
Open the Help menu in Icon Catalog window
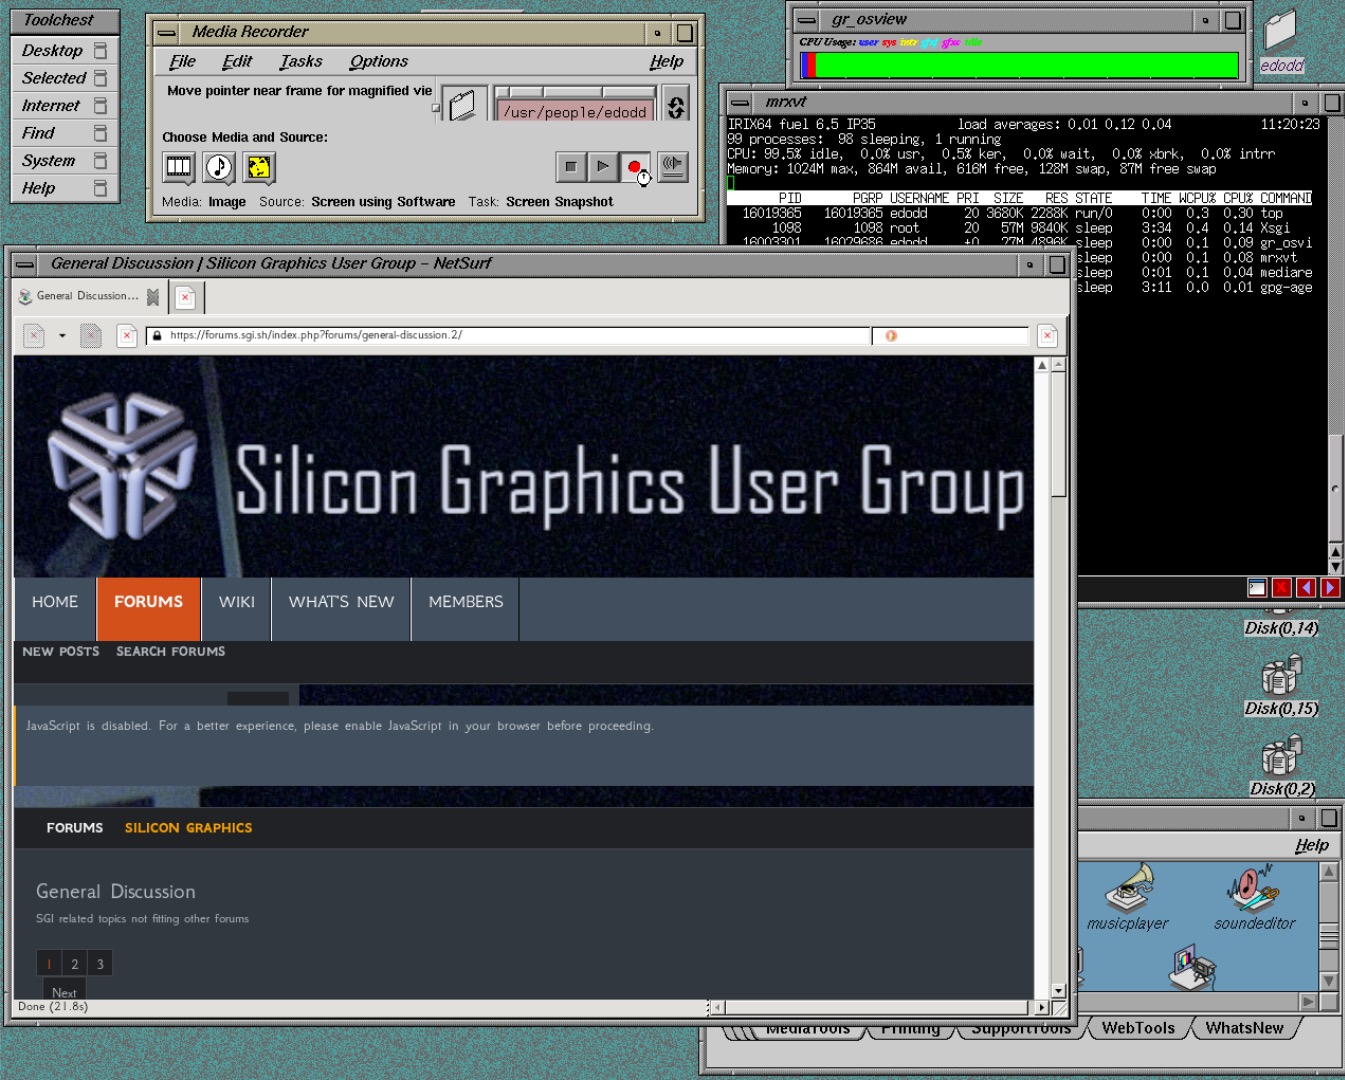pyautogui.click(x=1311, y=845)
